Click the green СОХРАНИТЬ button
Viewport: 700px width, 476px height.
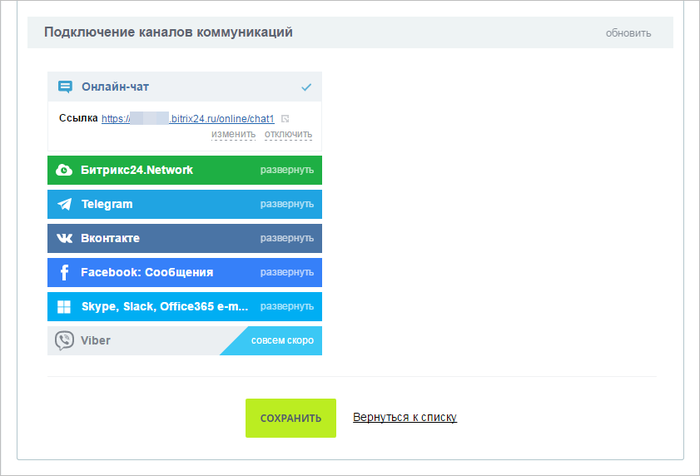coord(291,418)
